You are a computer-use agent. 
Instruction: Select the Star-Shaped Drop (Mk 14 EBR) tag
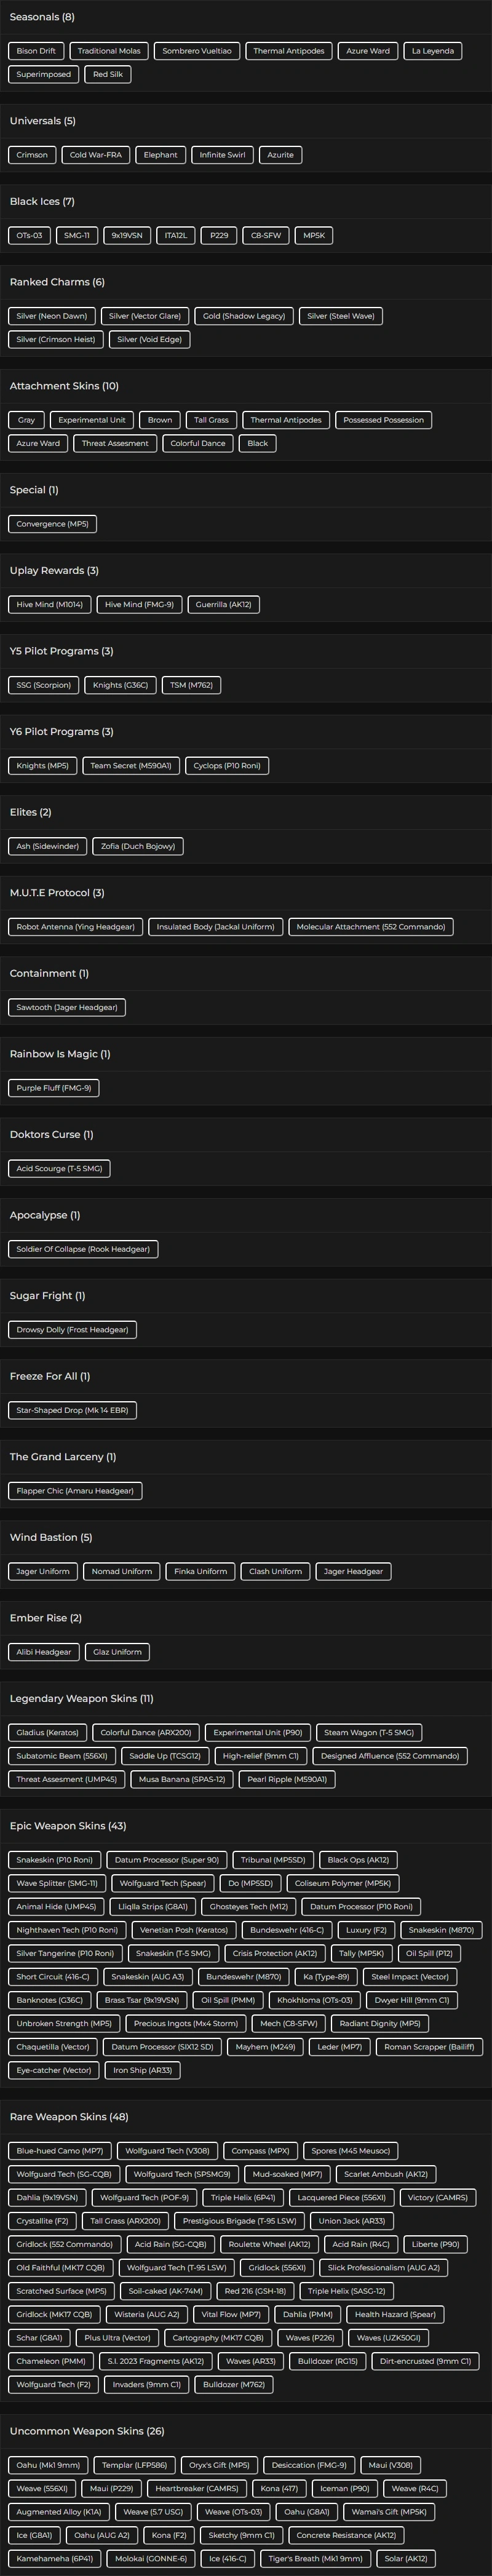[x=72, y=1410]
